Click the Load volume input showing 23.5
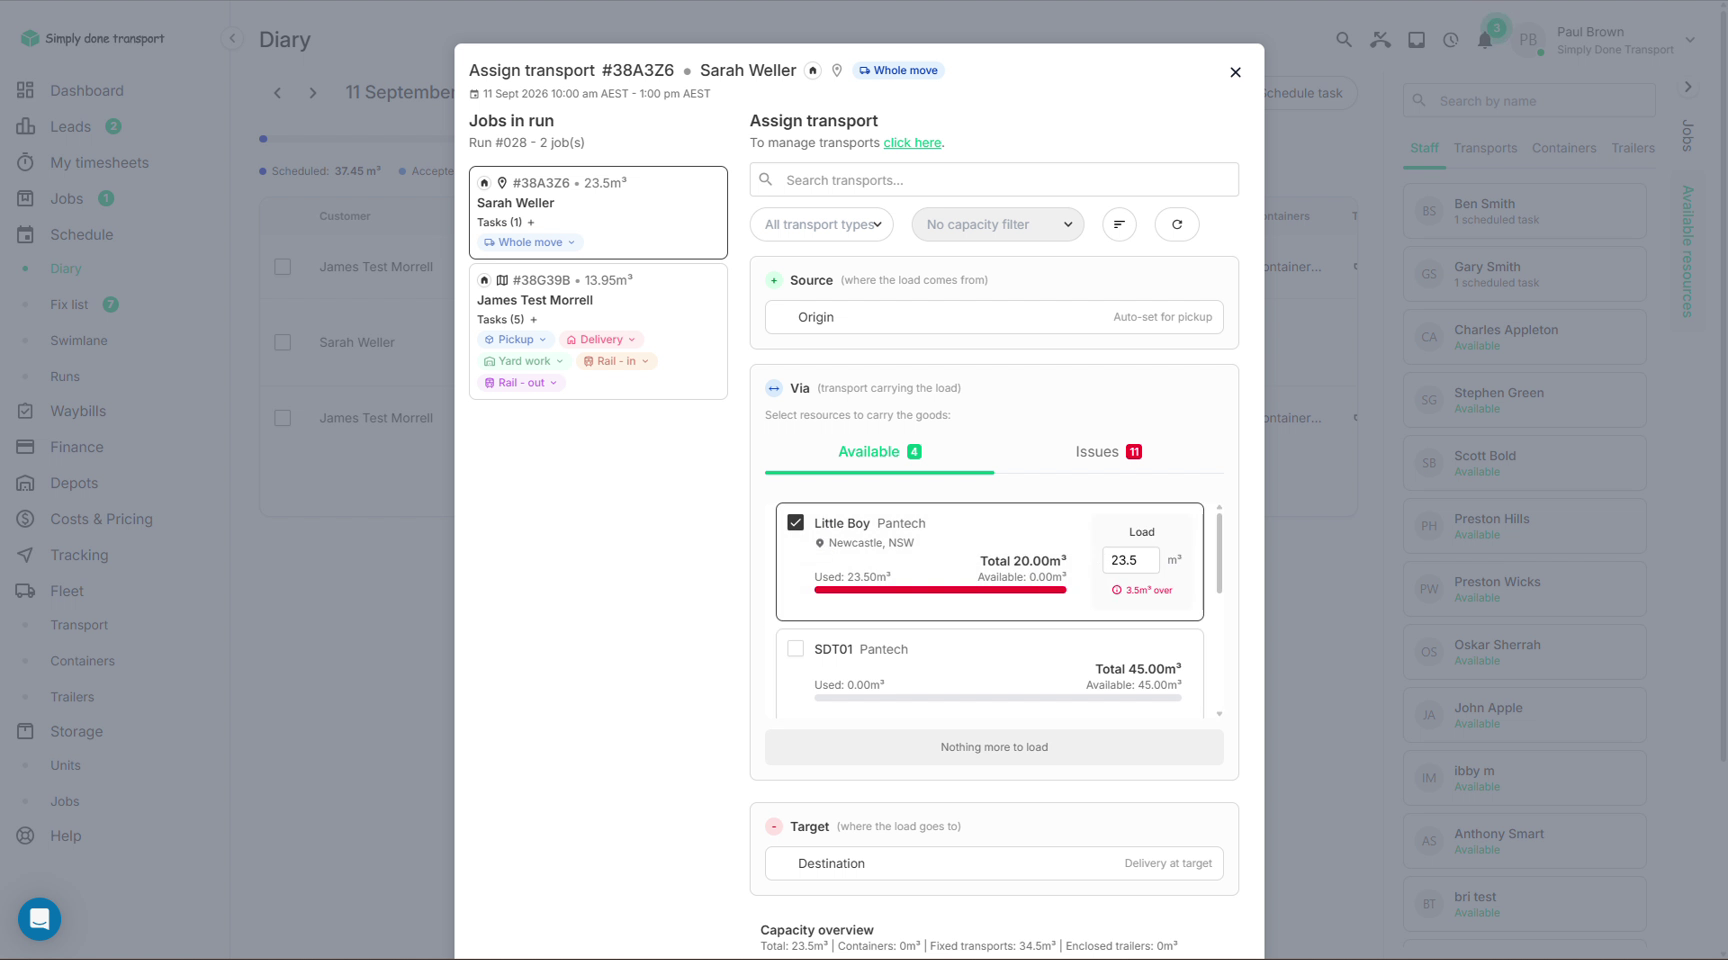 (x=1131, y=560)
